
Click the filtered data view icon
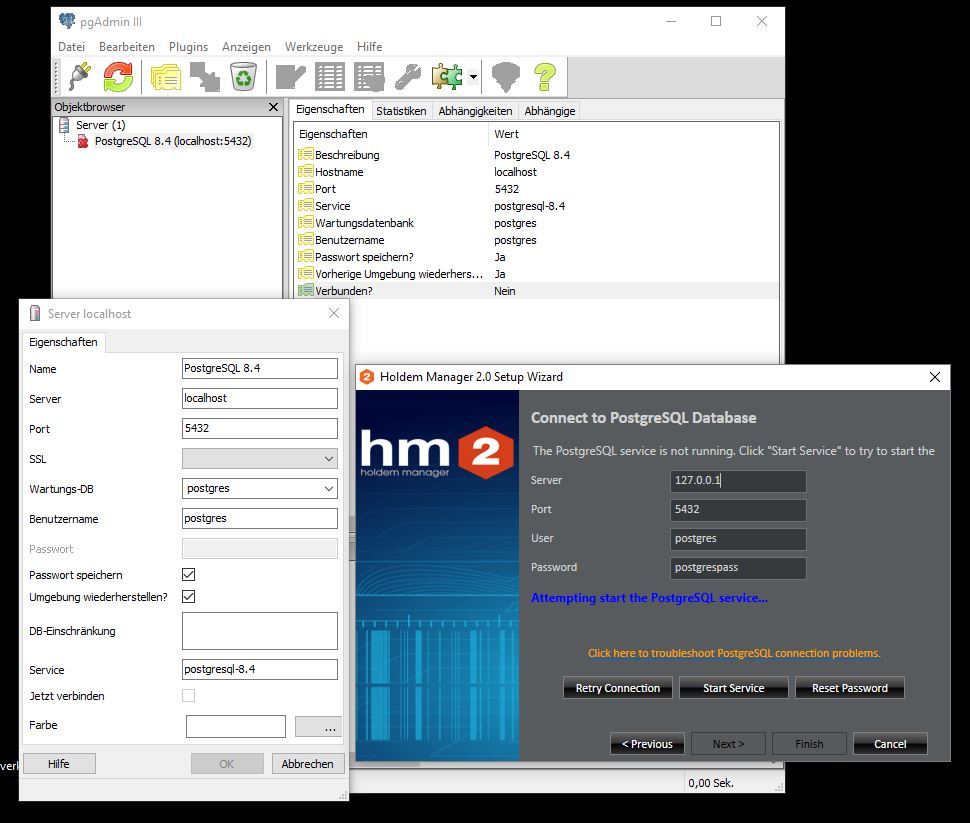tap(369, 77)
